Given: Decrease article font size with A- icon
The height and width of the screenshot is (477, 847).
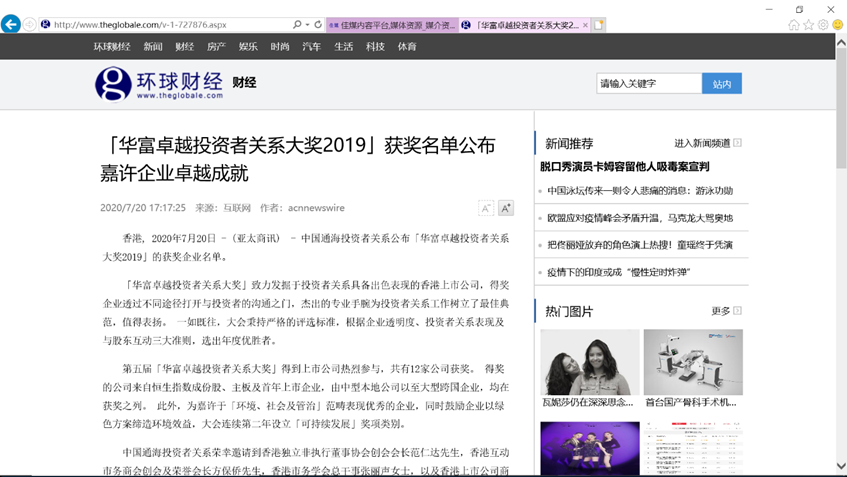Looking at the screenshot, I should [x=486, y=208].
